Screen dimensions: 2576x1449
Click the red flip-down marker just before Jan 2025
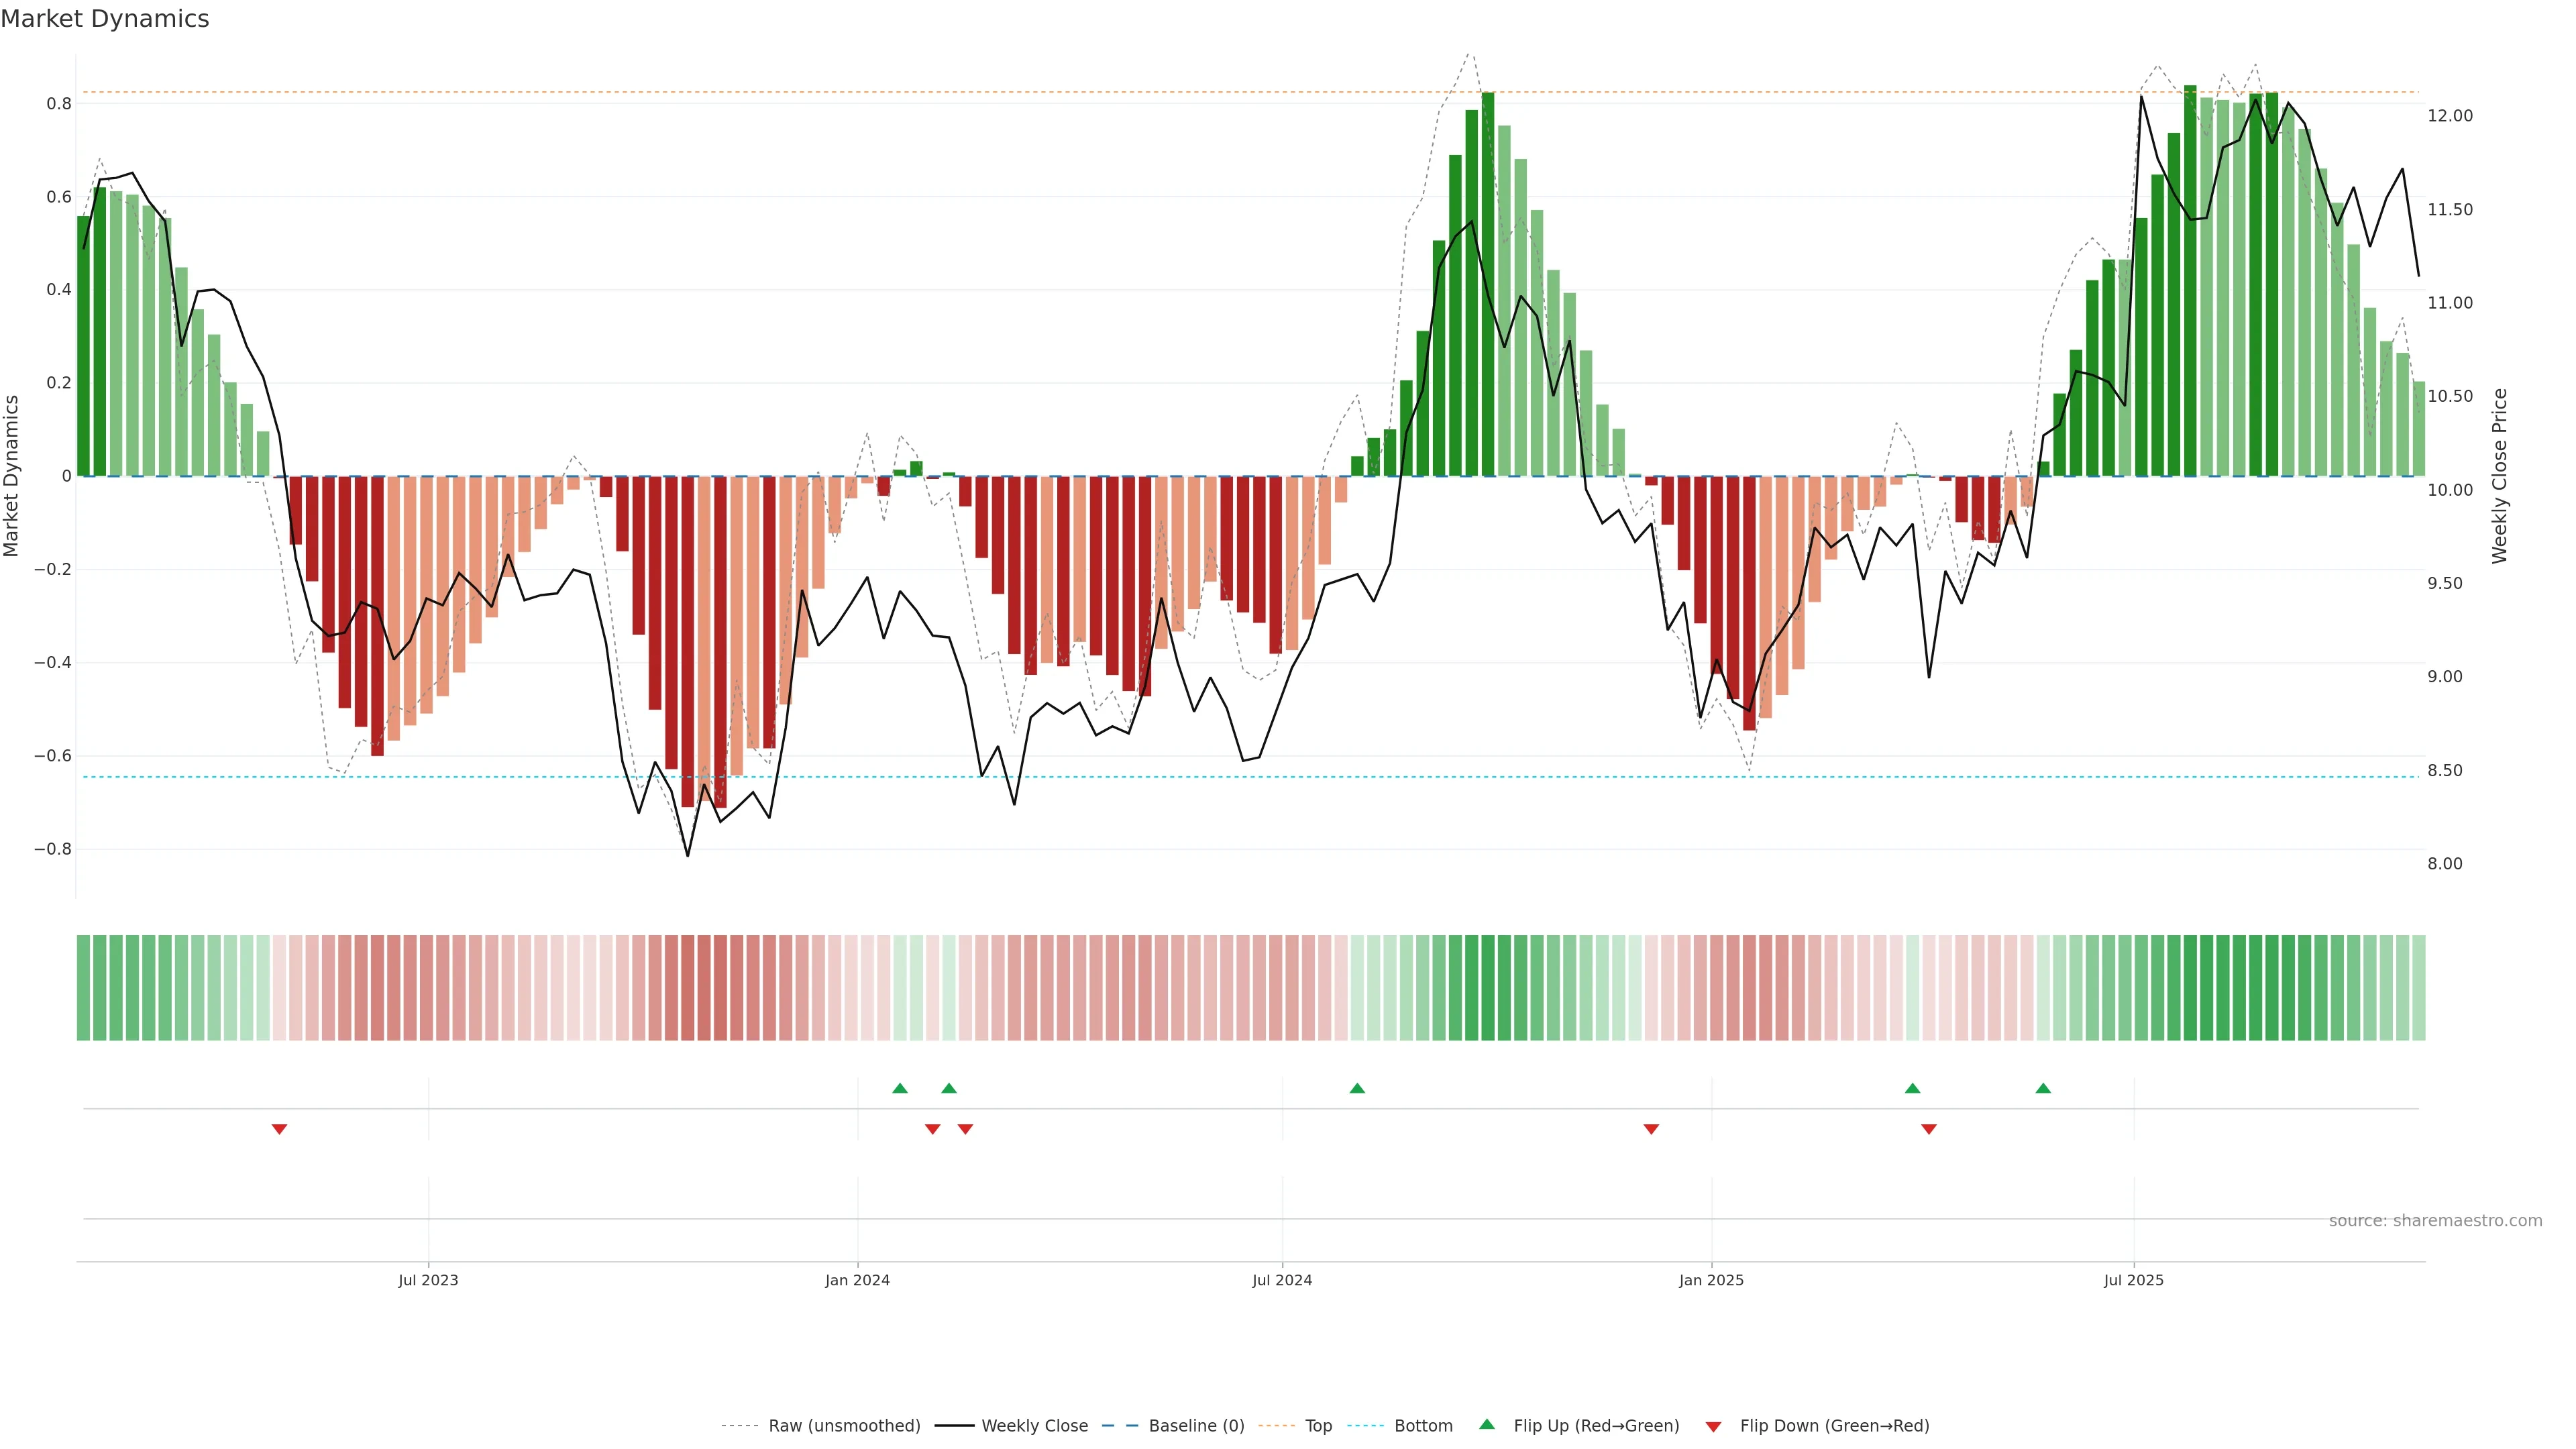point(1651,1129)
